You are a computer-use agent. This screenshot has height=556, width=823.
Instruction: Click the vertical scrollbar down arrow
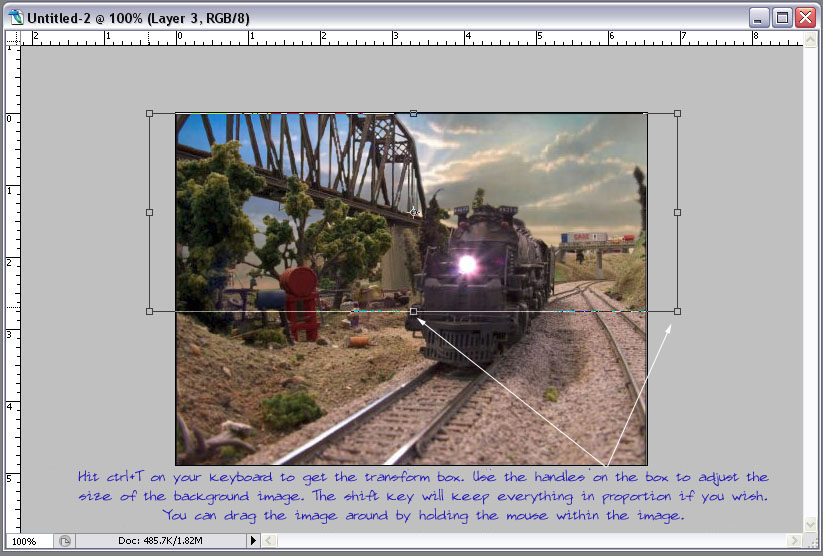pos(810,524)
